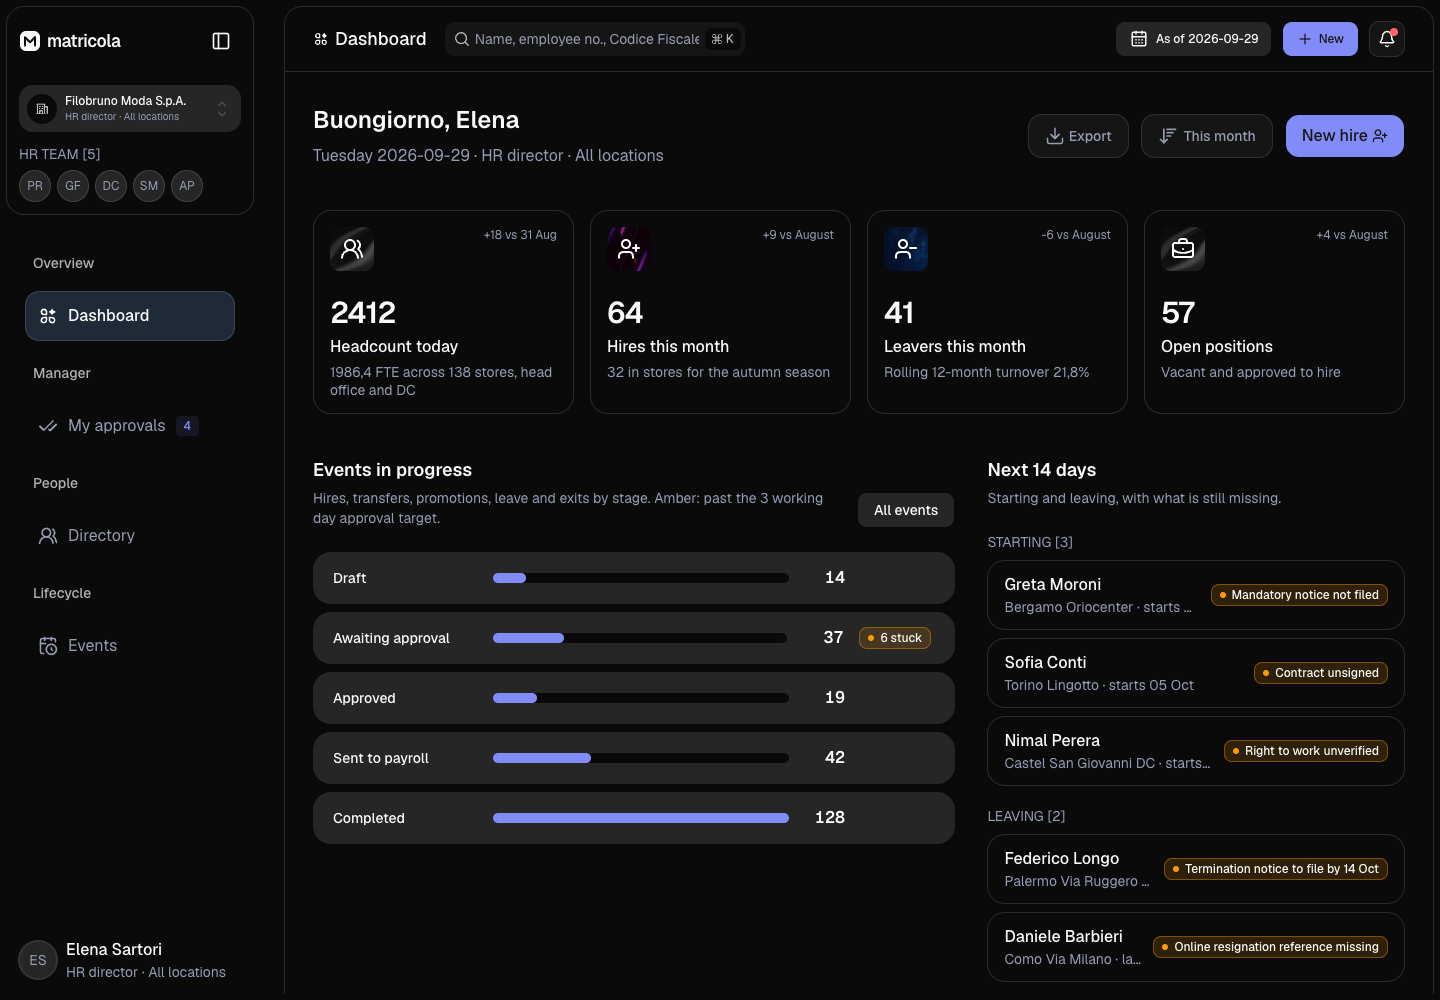Click the Approved row count 19
This screenshot has height=1000, width=1440.
tap(835, 698)
